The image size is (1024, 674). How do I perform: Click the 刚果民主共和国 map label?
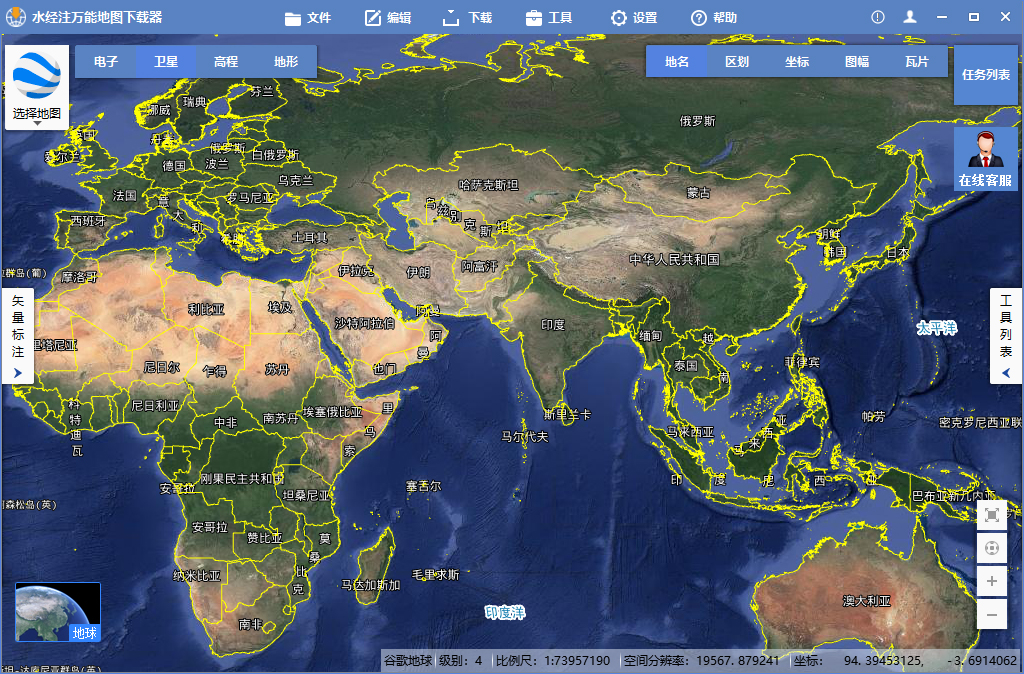pos(242,479)
